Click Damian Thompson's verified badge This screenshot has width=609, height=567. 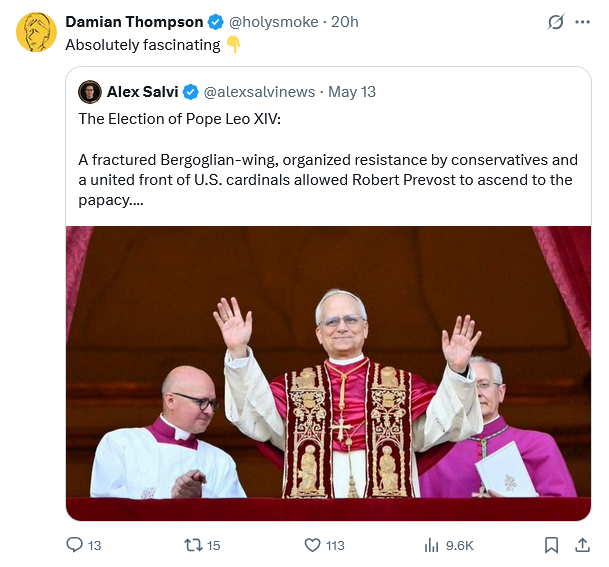pos(215,22)
